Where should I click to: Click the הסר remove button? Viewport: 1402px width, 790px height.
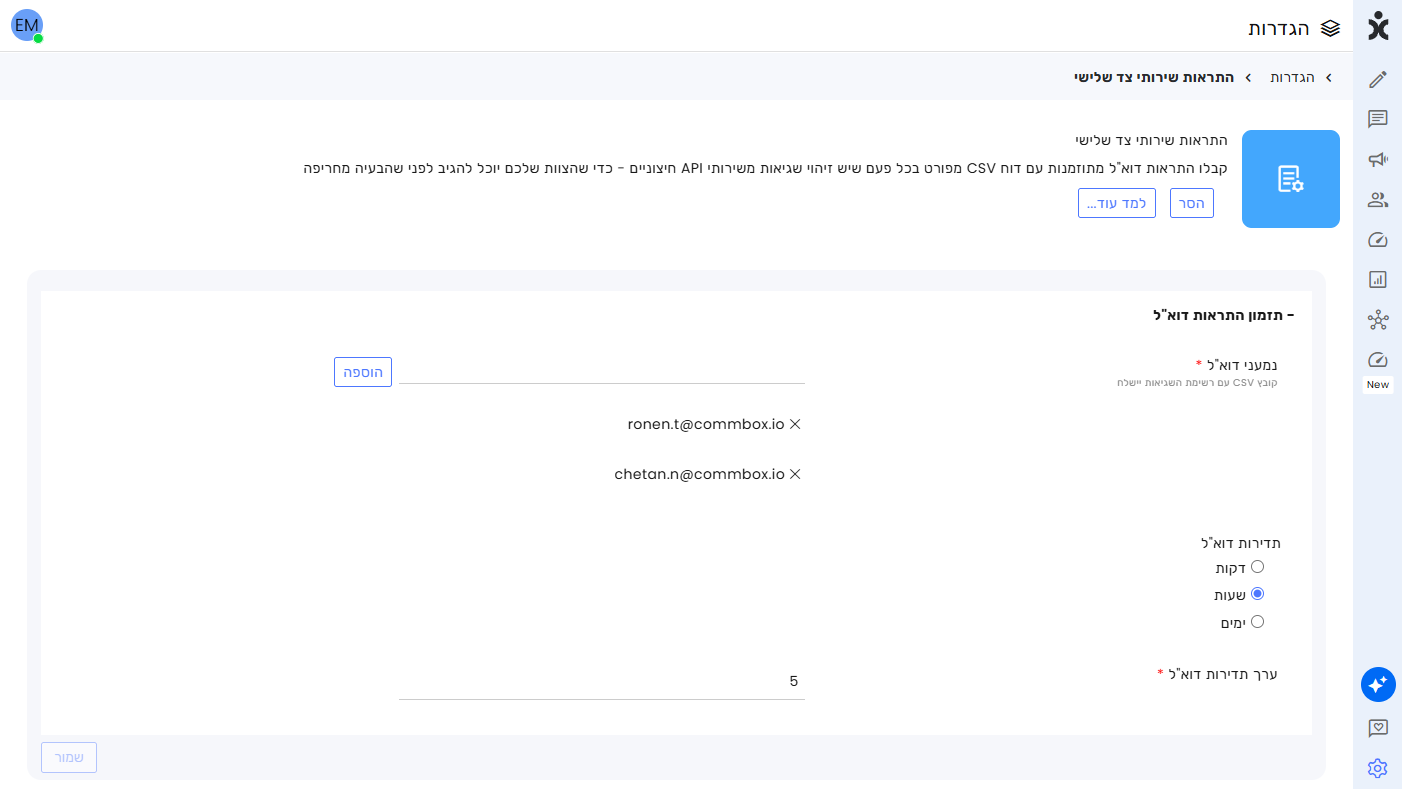tap(1192, 203)
